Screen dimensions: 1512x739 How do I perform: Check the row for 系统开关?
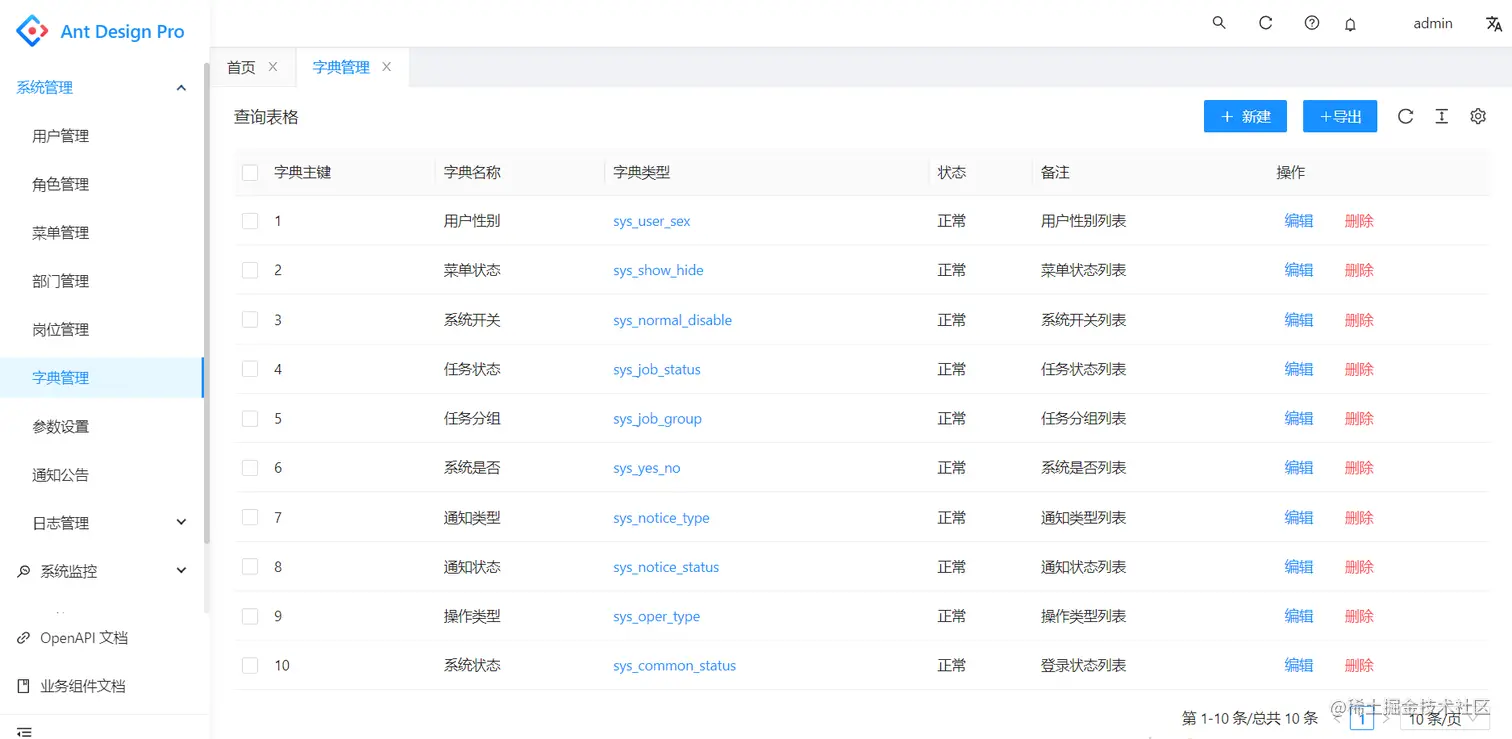pyautogui.click(x=250, y=320)
